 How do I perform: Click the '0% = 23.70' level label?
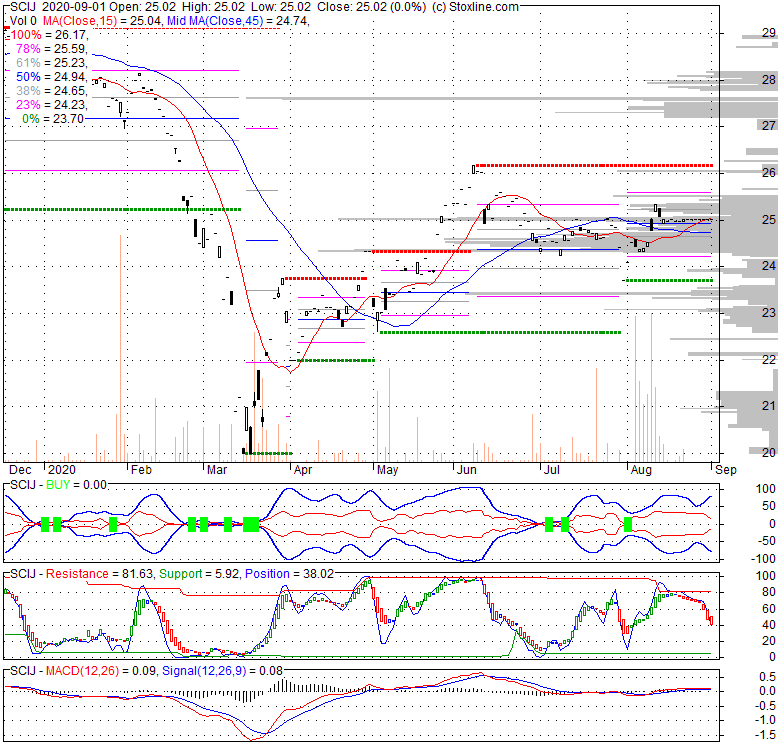coord(53,118)
